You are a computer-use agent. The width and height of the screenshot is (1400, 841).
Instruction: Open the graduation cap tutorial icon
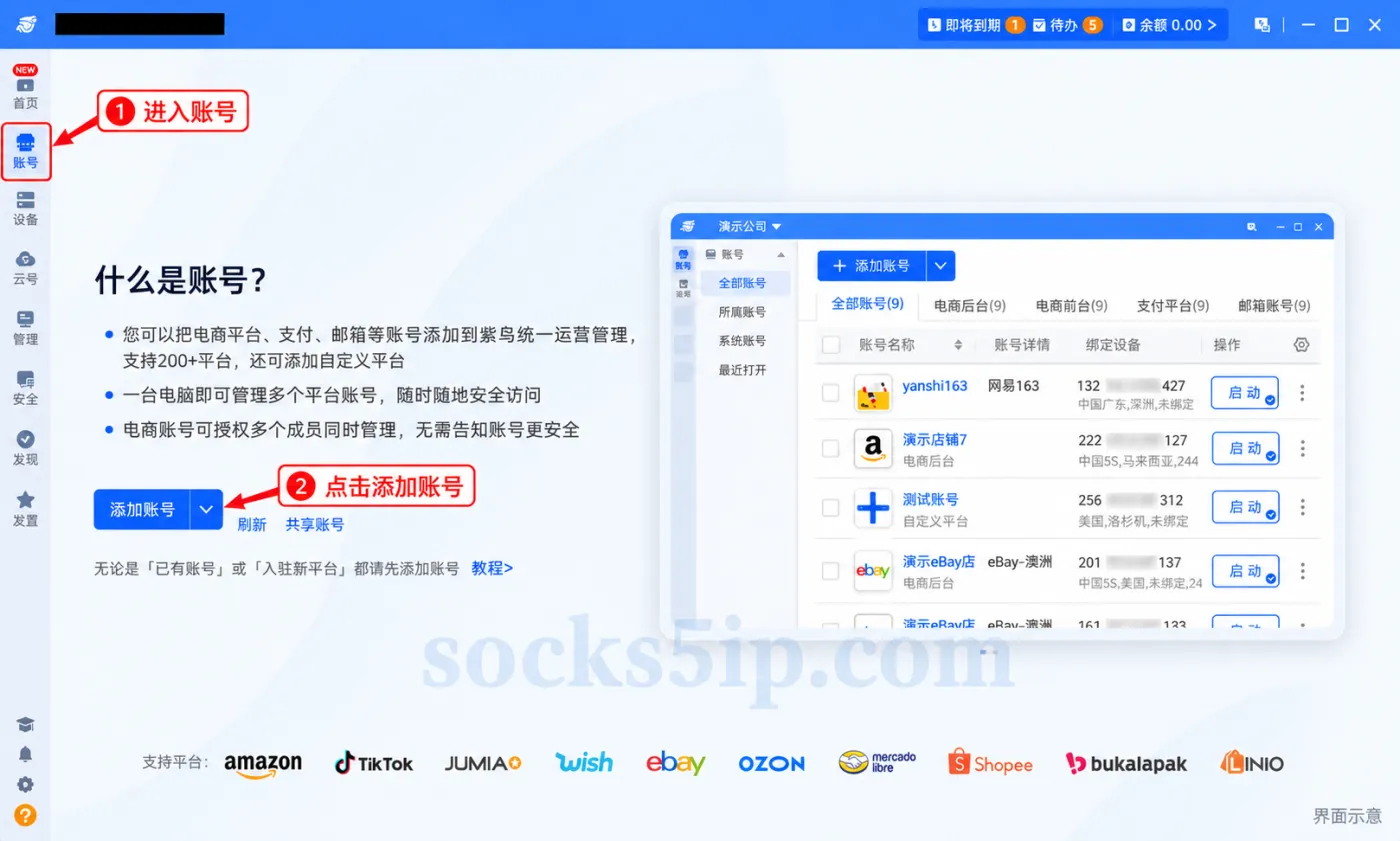[26, 724]
